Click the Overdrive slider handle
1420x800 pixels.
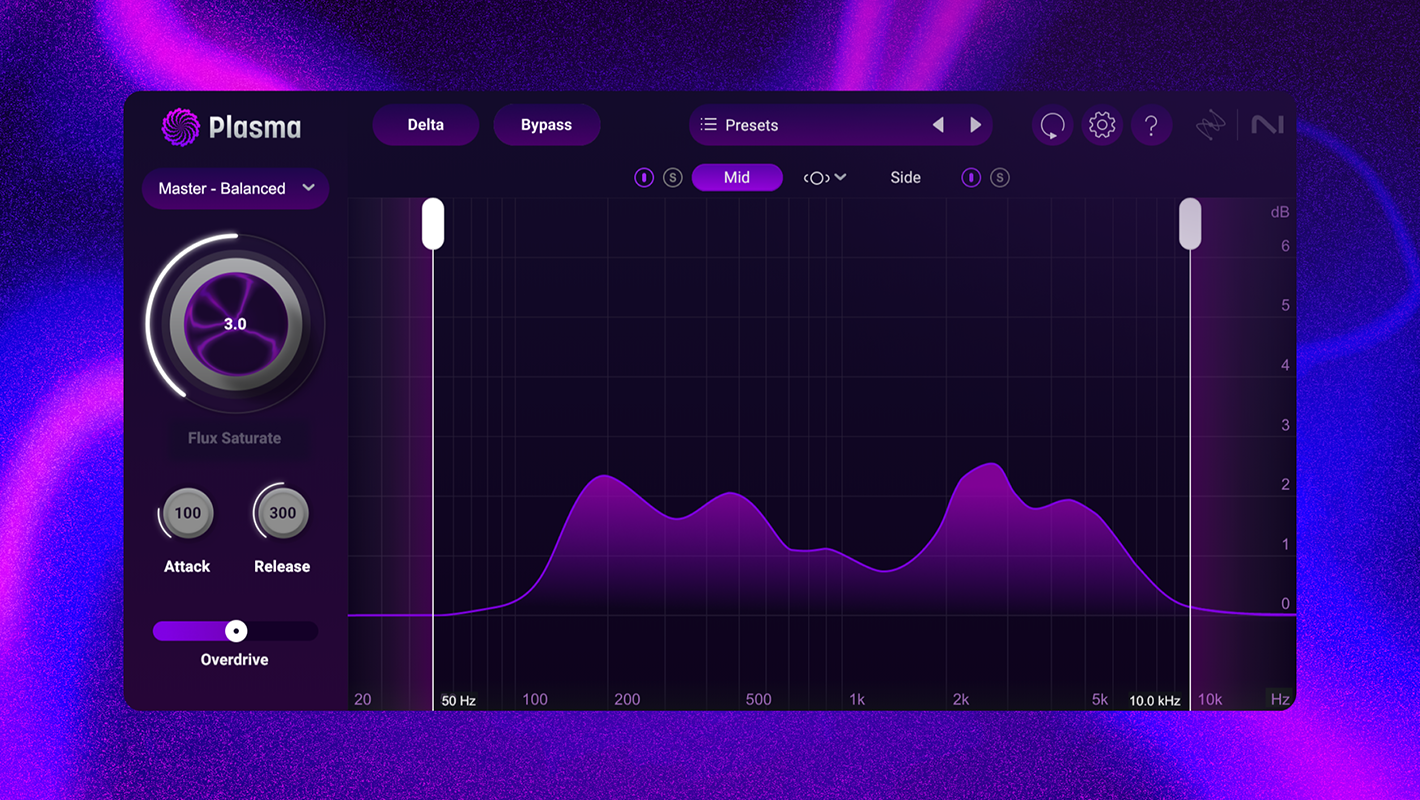coord(236,631)
